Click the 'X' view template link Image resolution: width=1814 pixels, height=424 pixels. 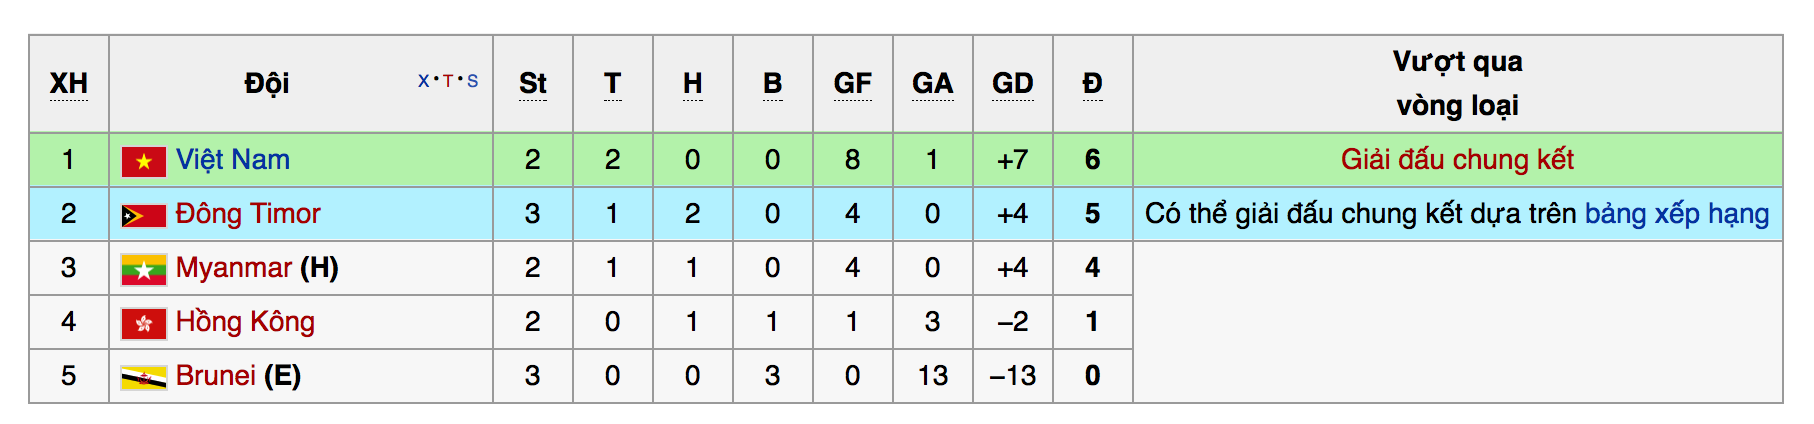point(423,81)
